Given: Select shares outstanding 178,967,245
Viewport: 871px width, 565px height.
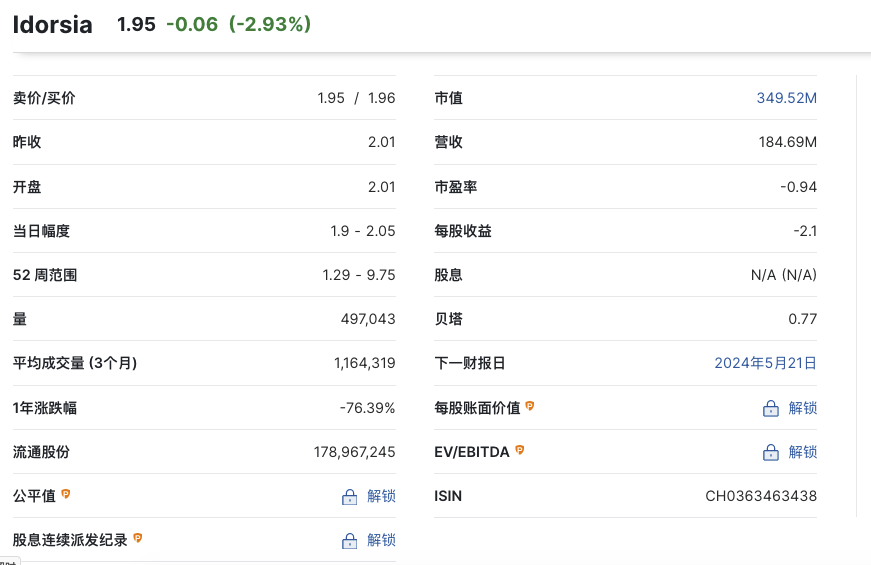Looking at the screenshot, I should pyautogui.click(x=354, y=452).
